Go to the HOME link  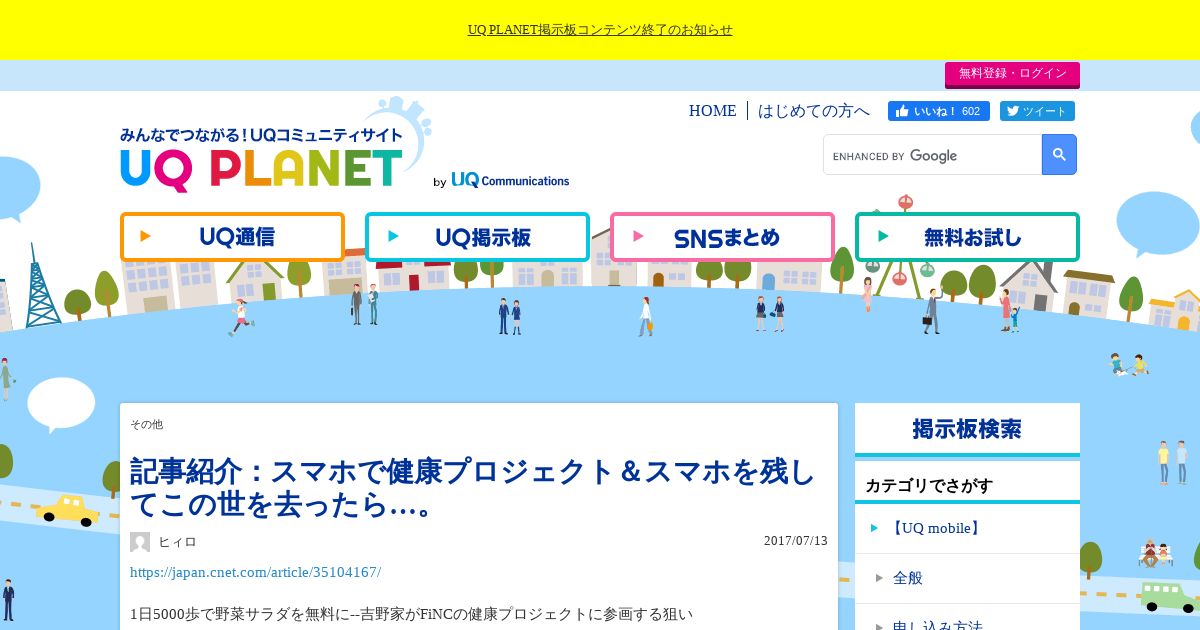712,111
